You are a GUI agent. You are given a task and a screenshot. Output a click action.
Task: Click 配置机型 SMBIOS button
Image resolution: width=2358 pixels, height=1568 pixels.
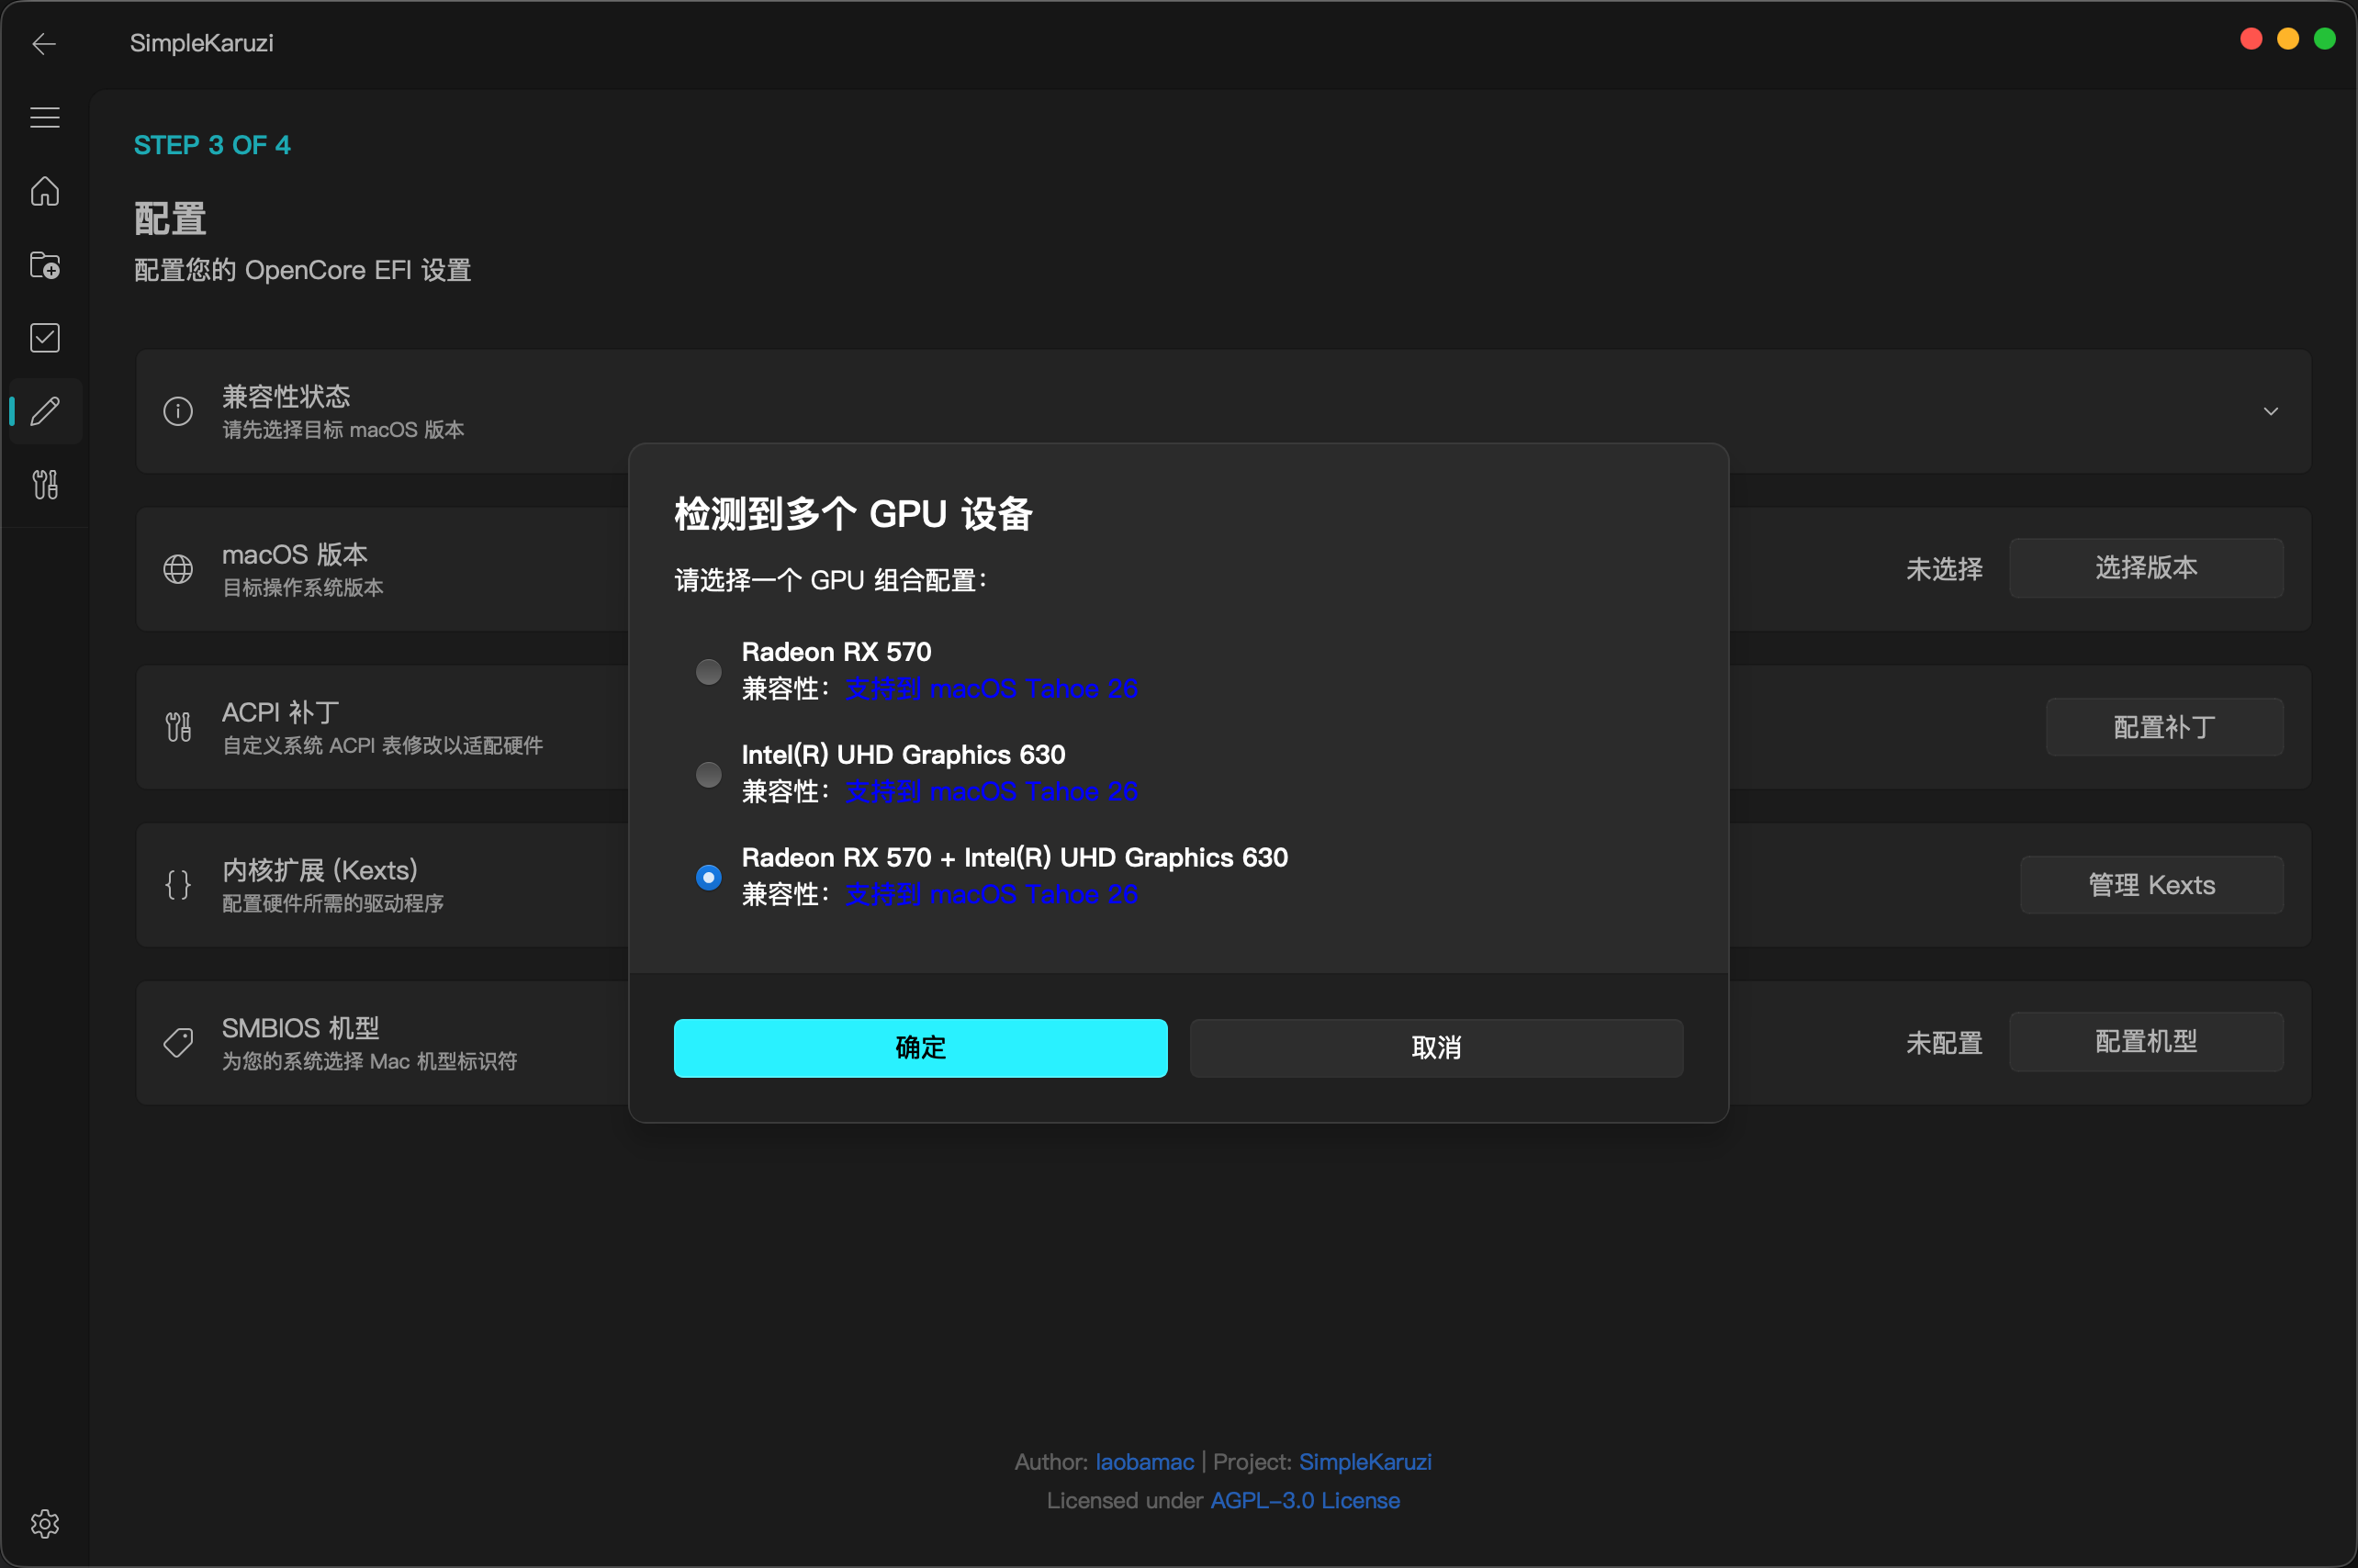click(2145, 1041)
